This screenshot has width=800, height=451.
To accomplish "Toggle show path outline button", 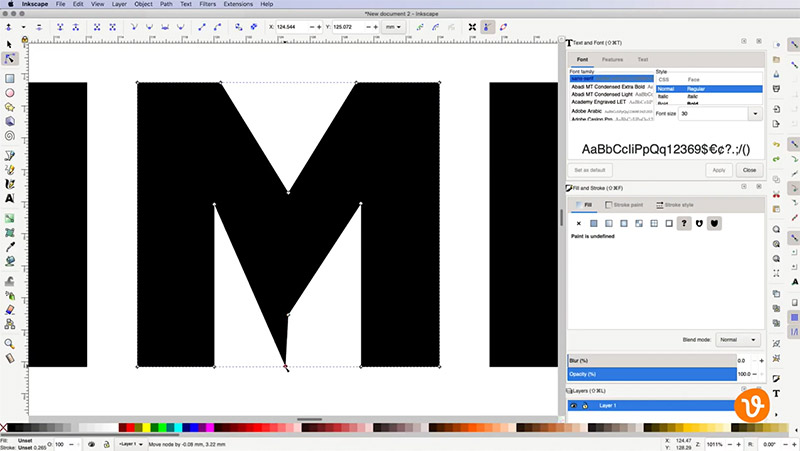I will [x=503, y=27].
